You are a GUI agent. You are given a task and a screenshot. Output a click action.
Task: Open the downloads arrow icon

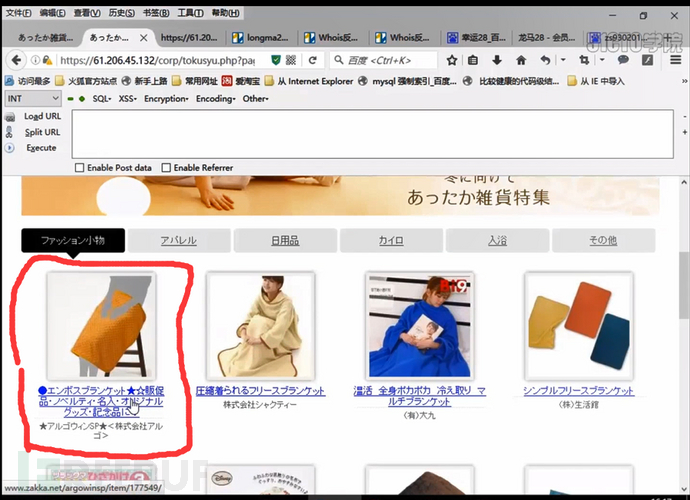click(497, 60)
